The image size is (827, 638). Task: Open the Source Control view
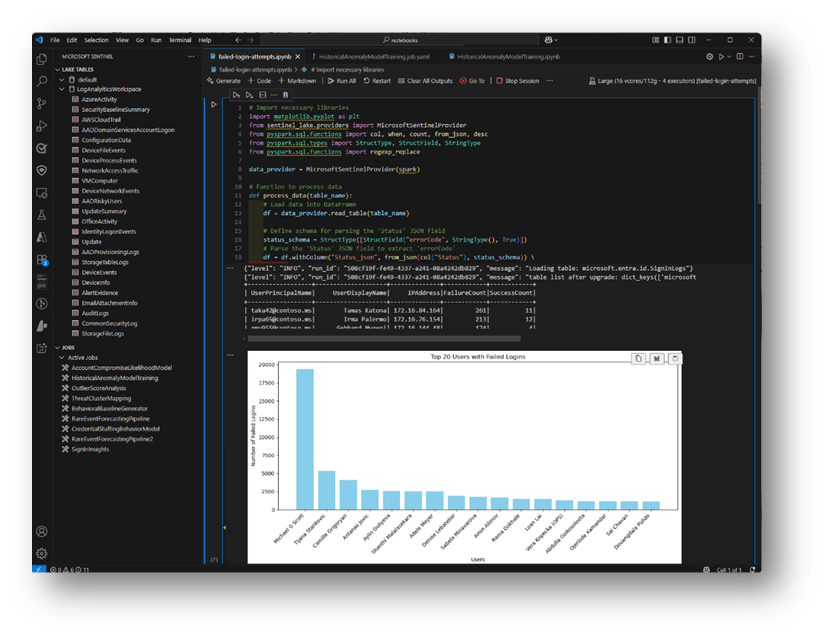tap(42, 104)
